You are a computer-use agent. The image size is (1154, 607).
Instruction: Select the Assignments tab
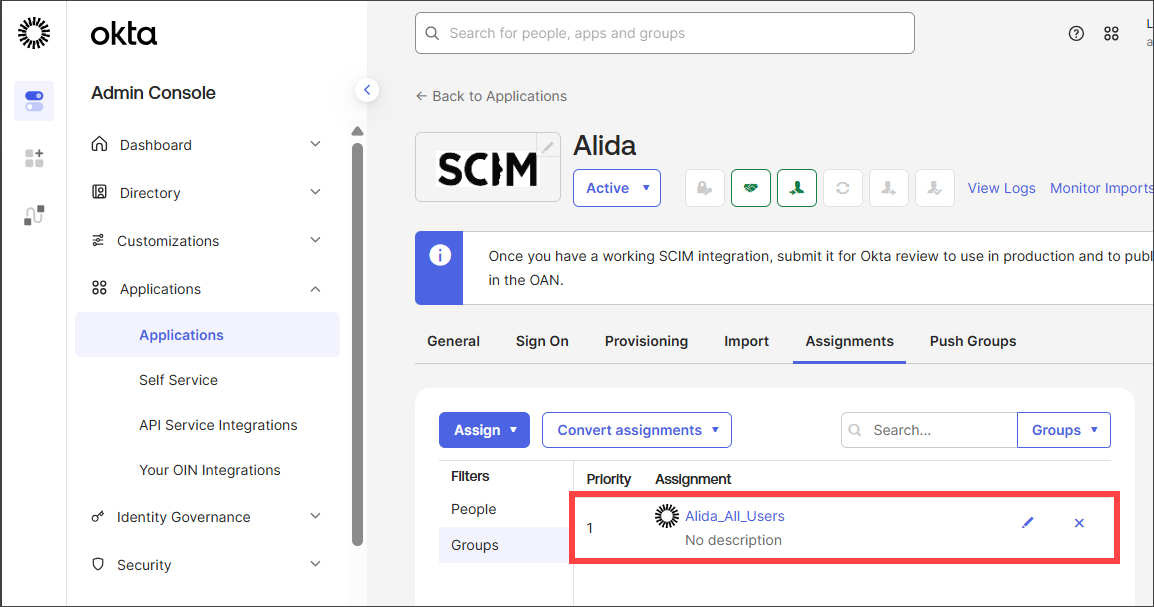(x=849, y=341)
